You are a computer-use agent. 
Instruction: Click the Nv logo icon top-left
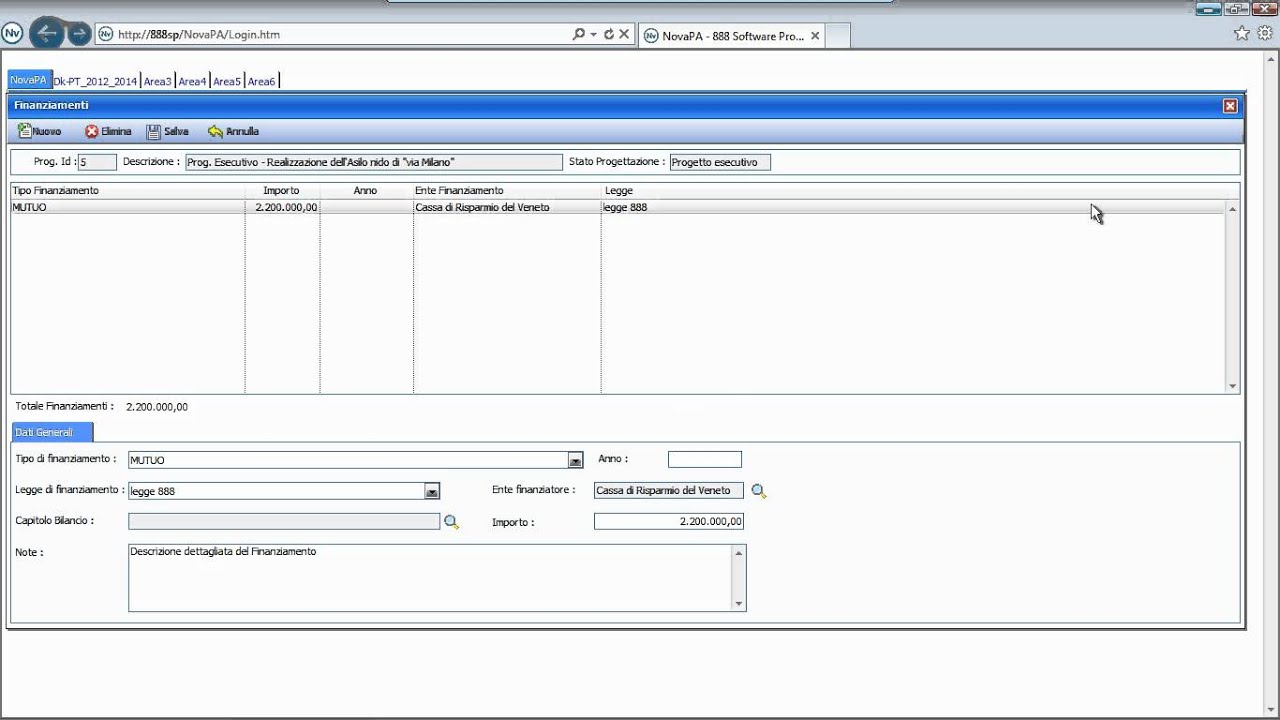[12, 33]
